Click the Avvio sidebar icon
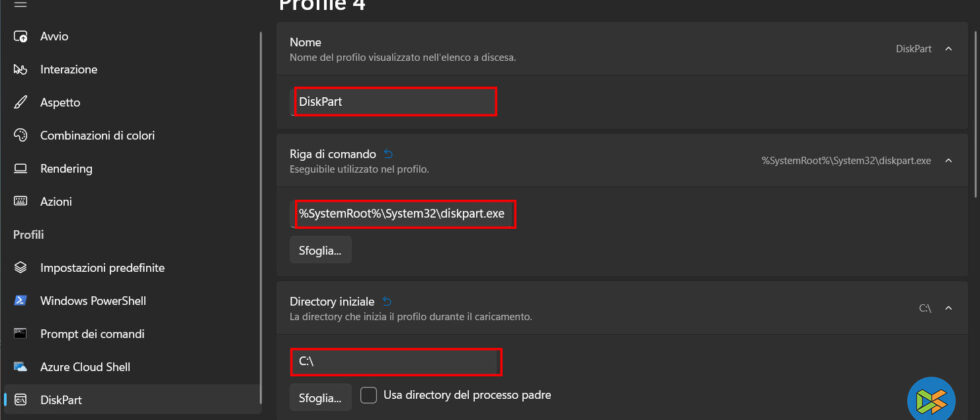Image resolution: width=980 pixels, height=420 pixels. click(20, 37)
